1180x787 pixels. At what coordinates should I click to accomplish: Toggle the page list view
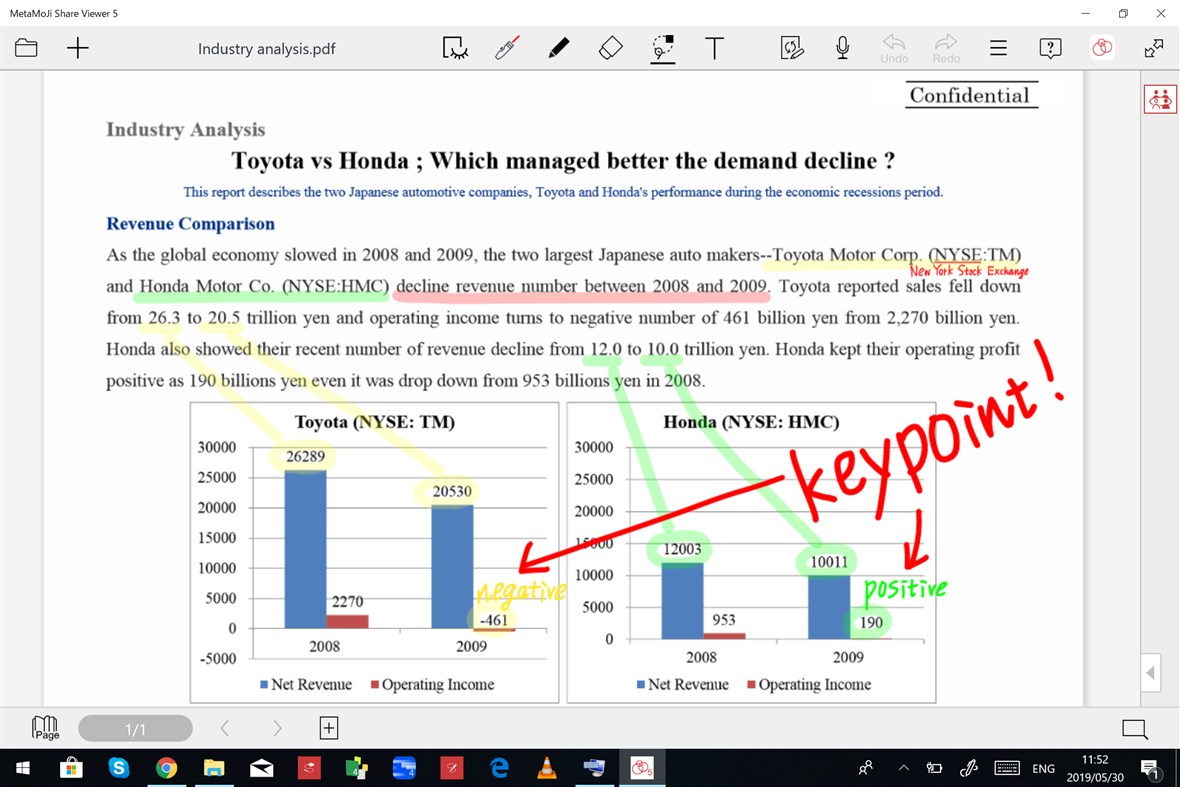click(44, 728)
